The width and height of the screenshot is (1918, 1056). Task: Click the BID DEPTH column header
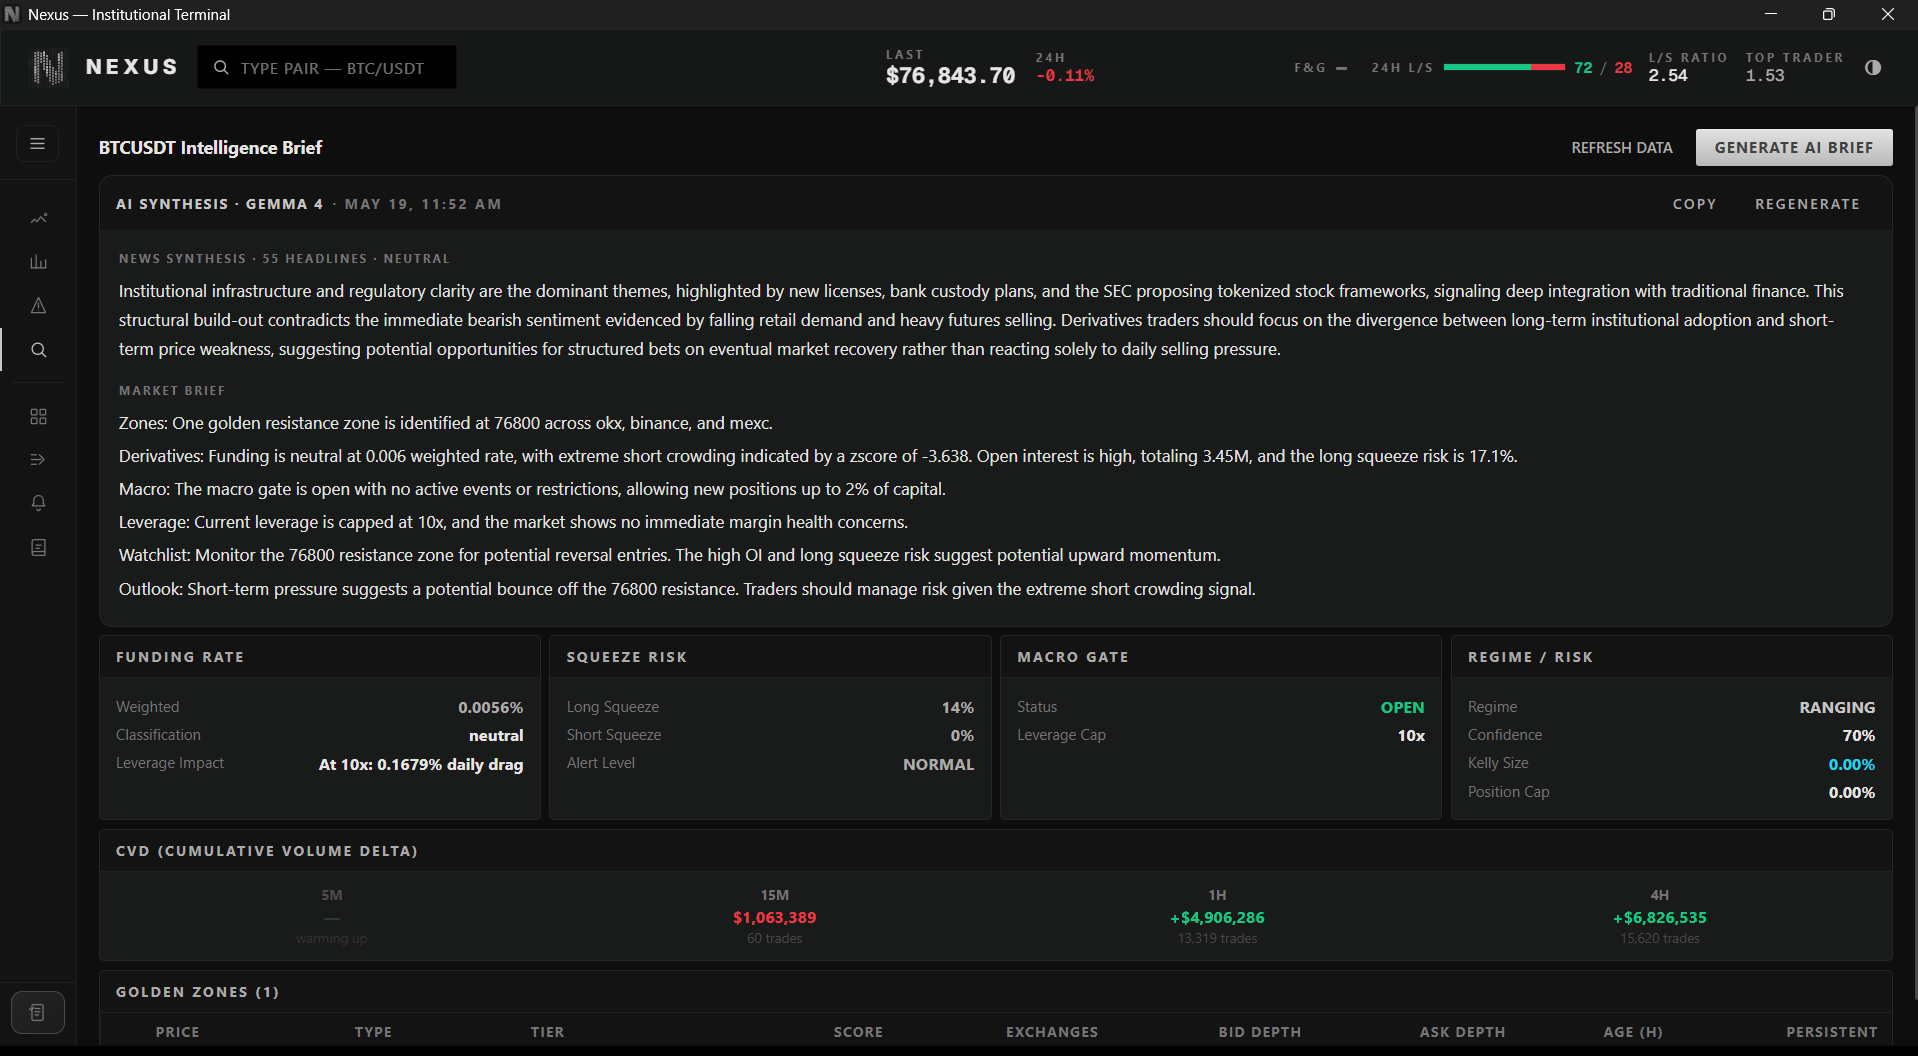[x=1259, y=1032]
